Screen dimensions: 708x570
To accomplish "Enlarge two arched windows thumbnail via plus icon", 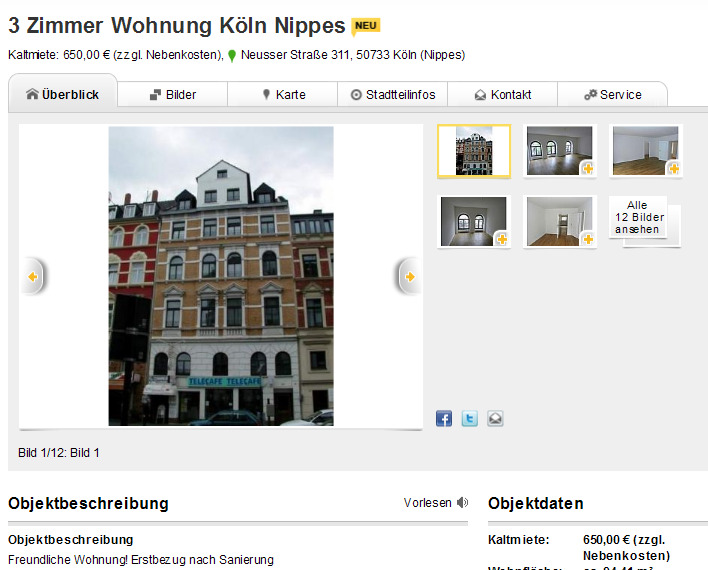I will point(502,239).
